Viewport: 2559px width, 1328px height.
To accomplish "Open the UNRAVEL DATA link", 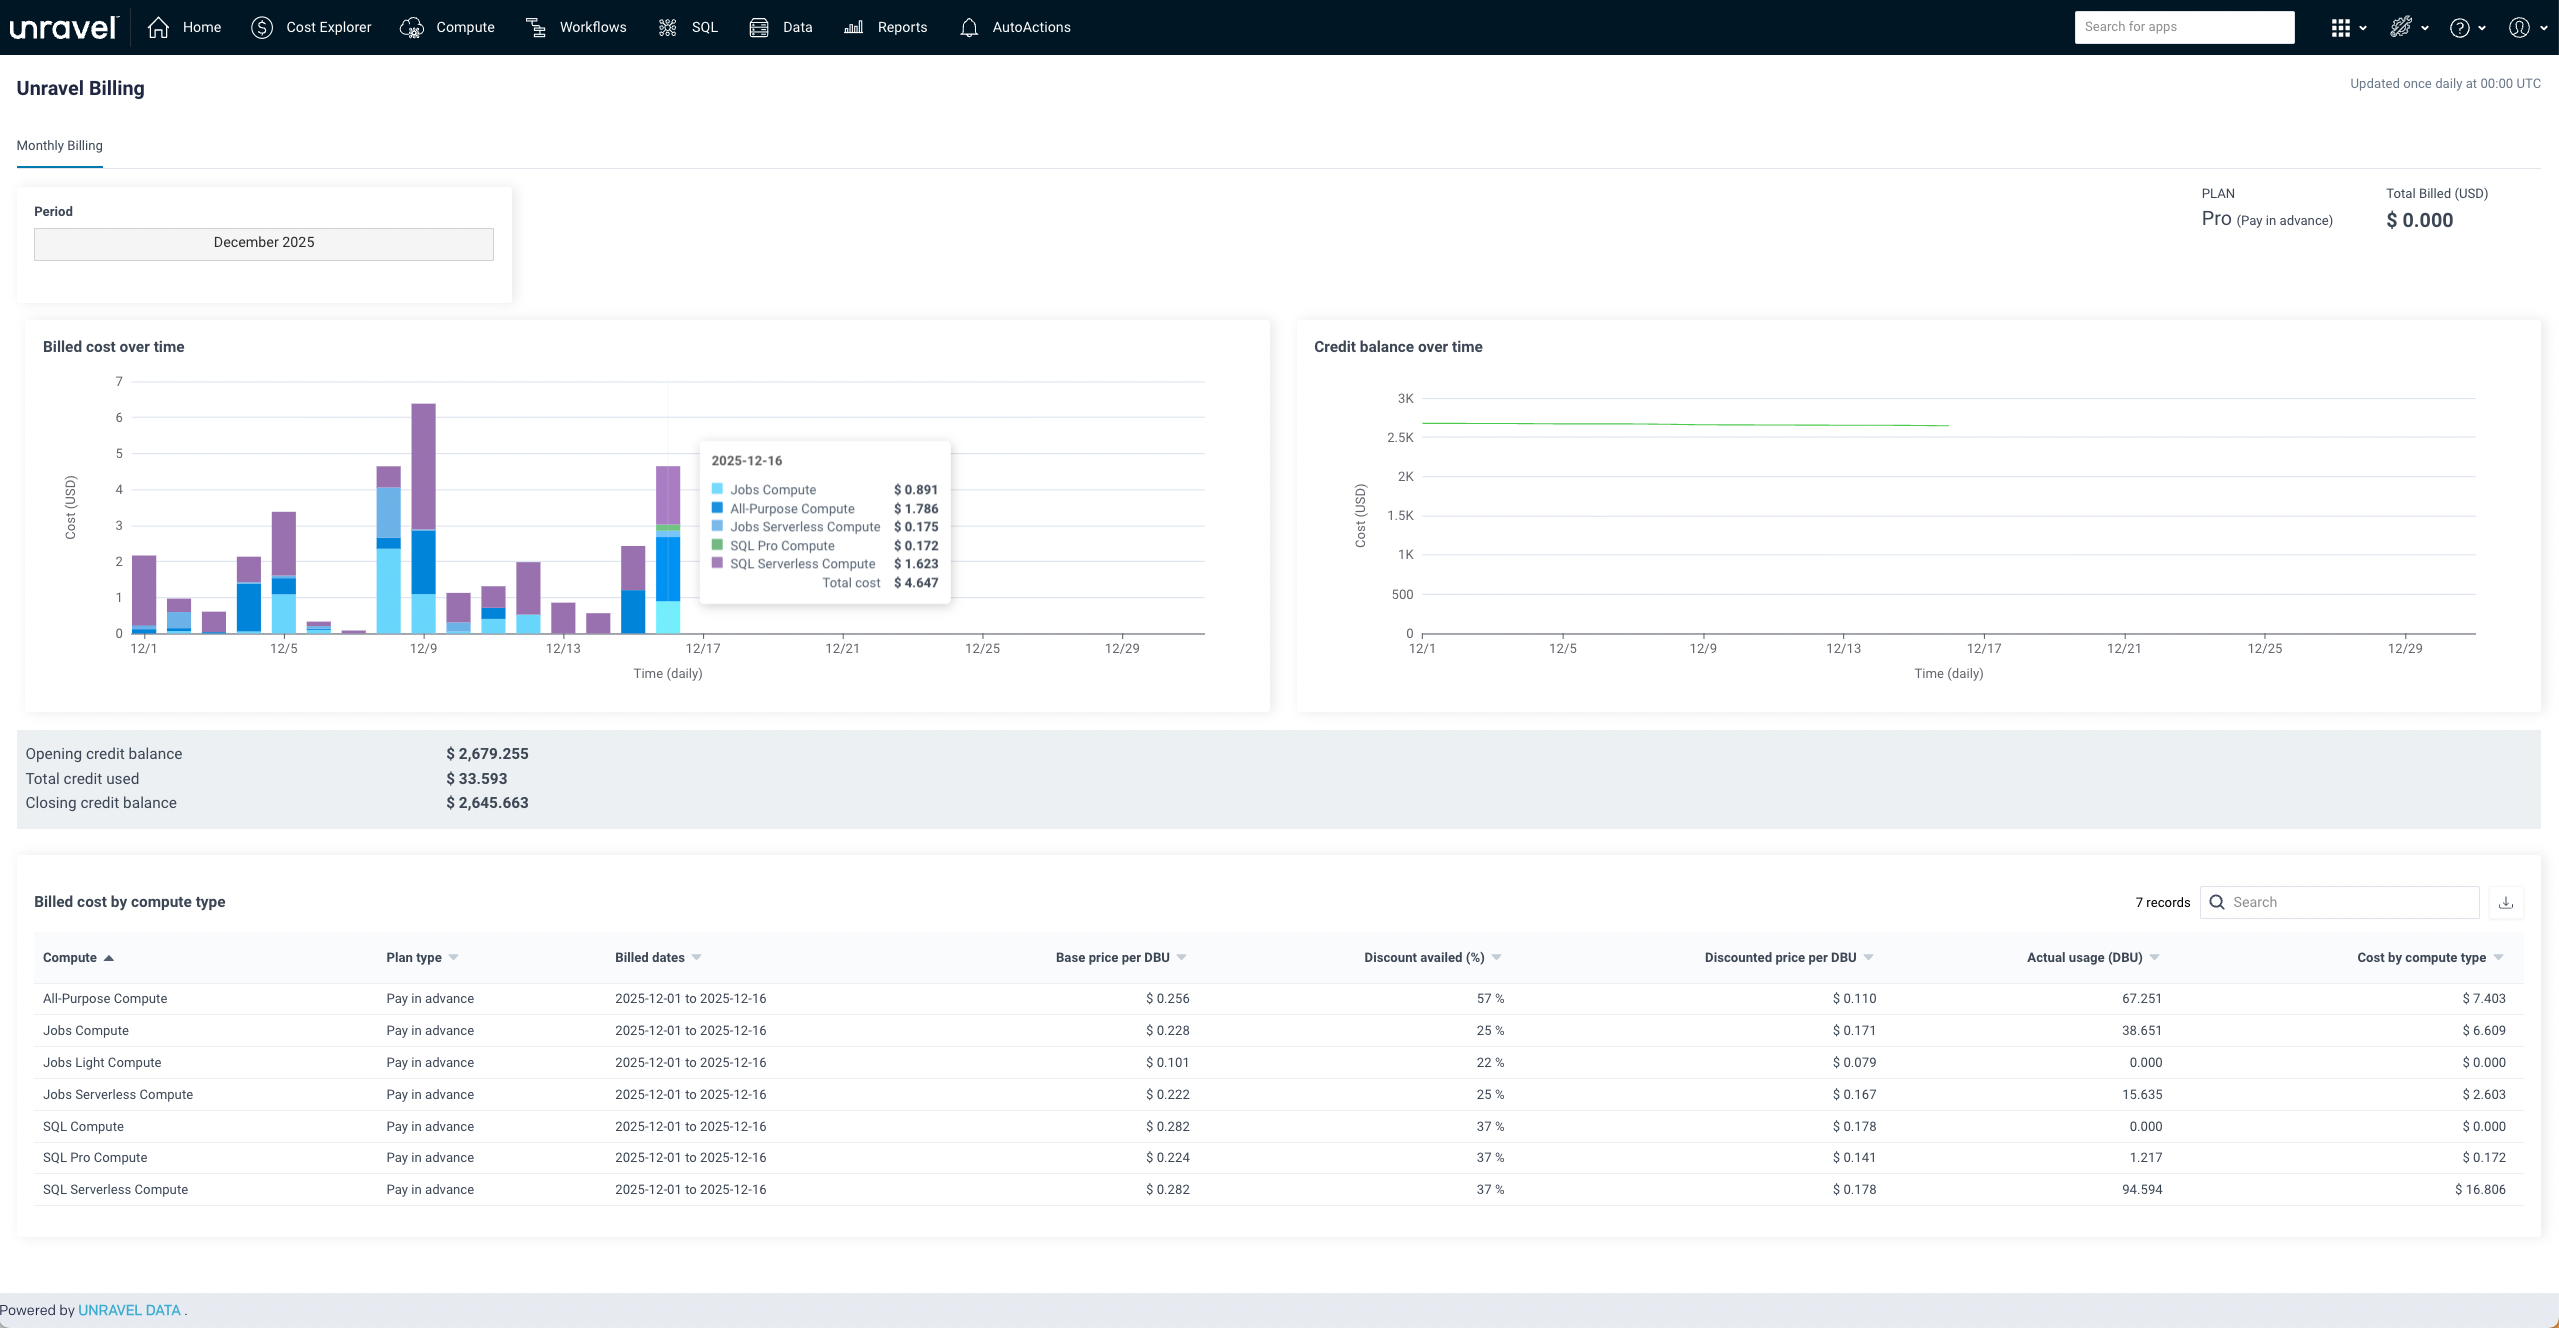I will click(x=129, y=1310).
